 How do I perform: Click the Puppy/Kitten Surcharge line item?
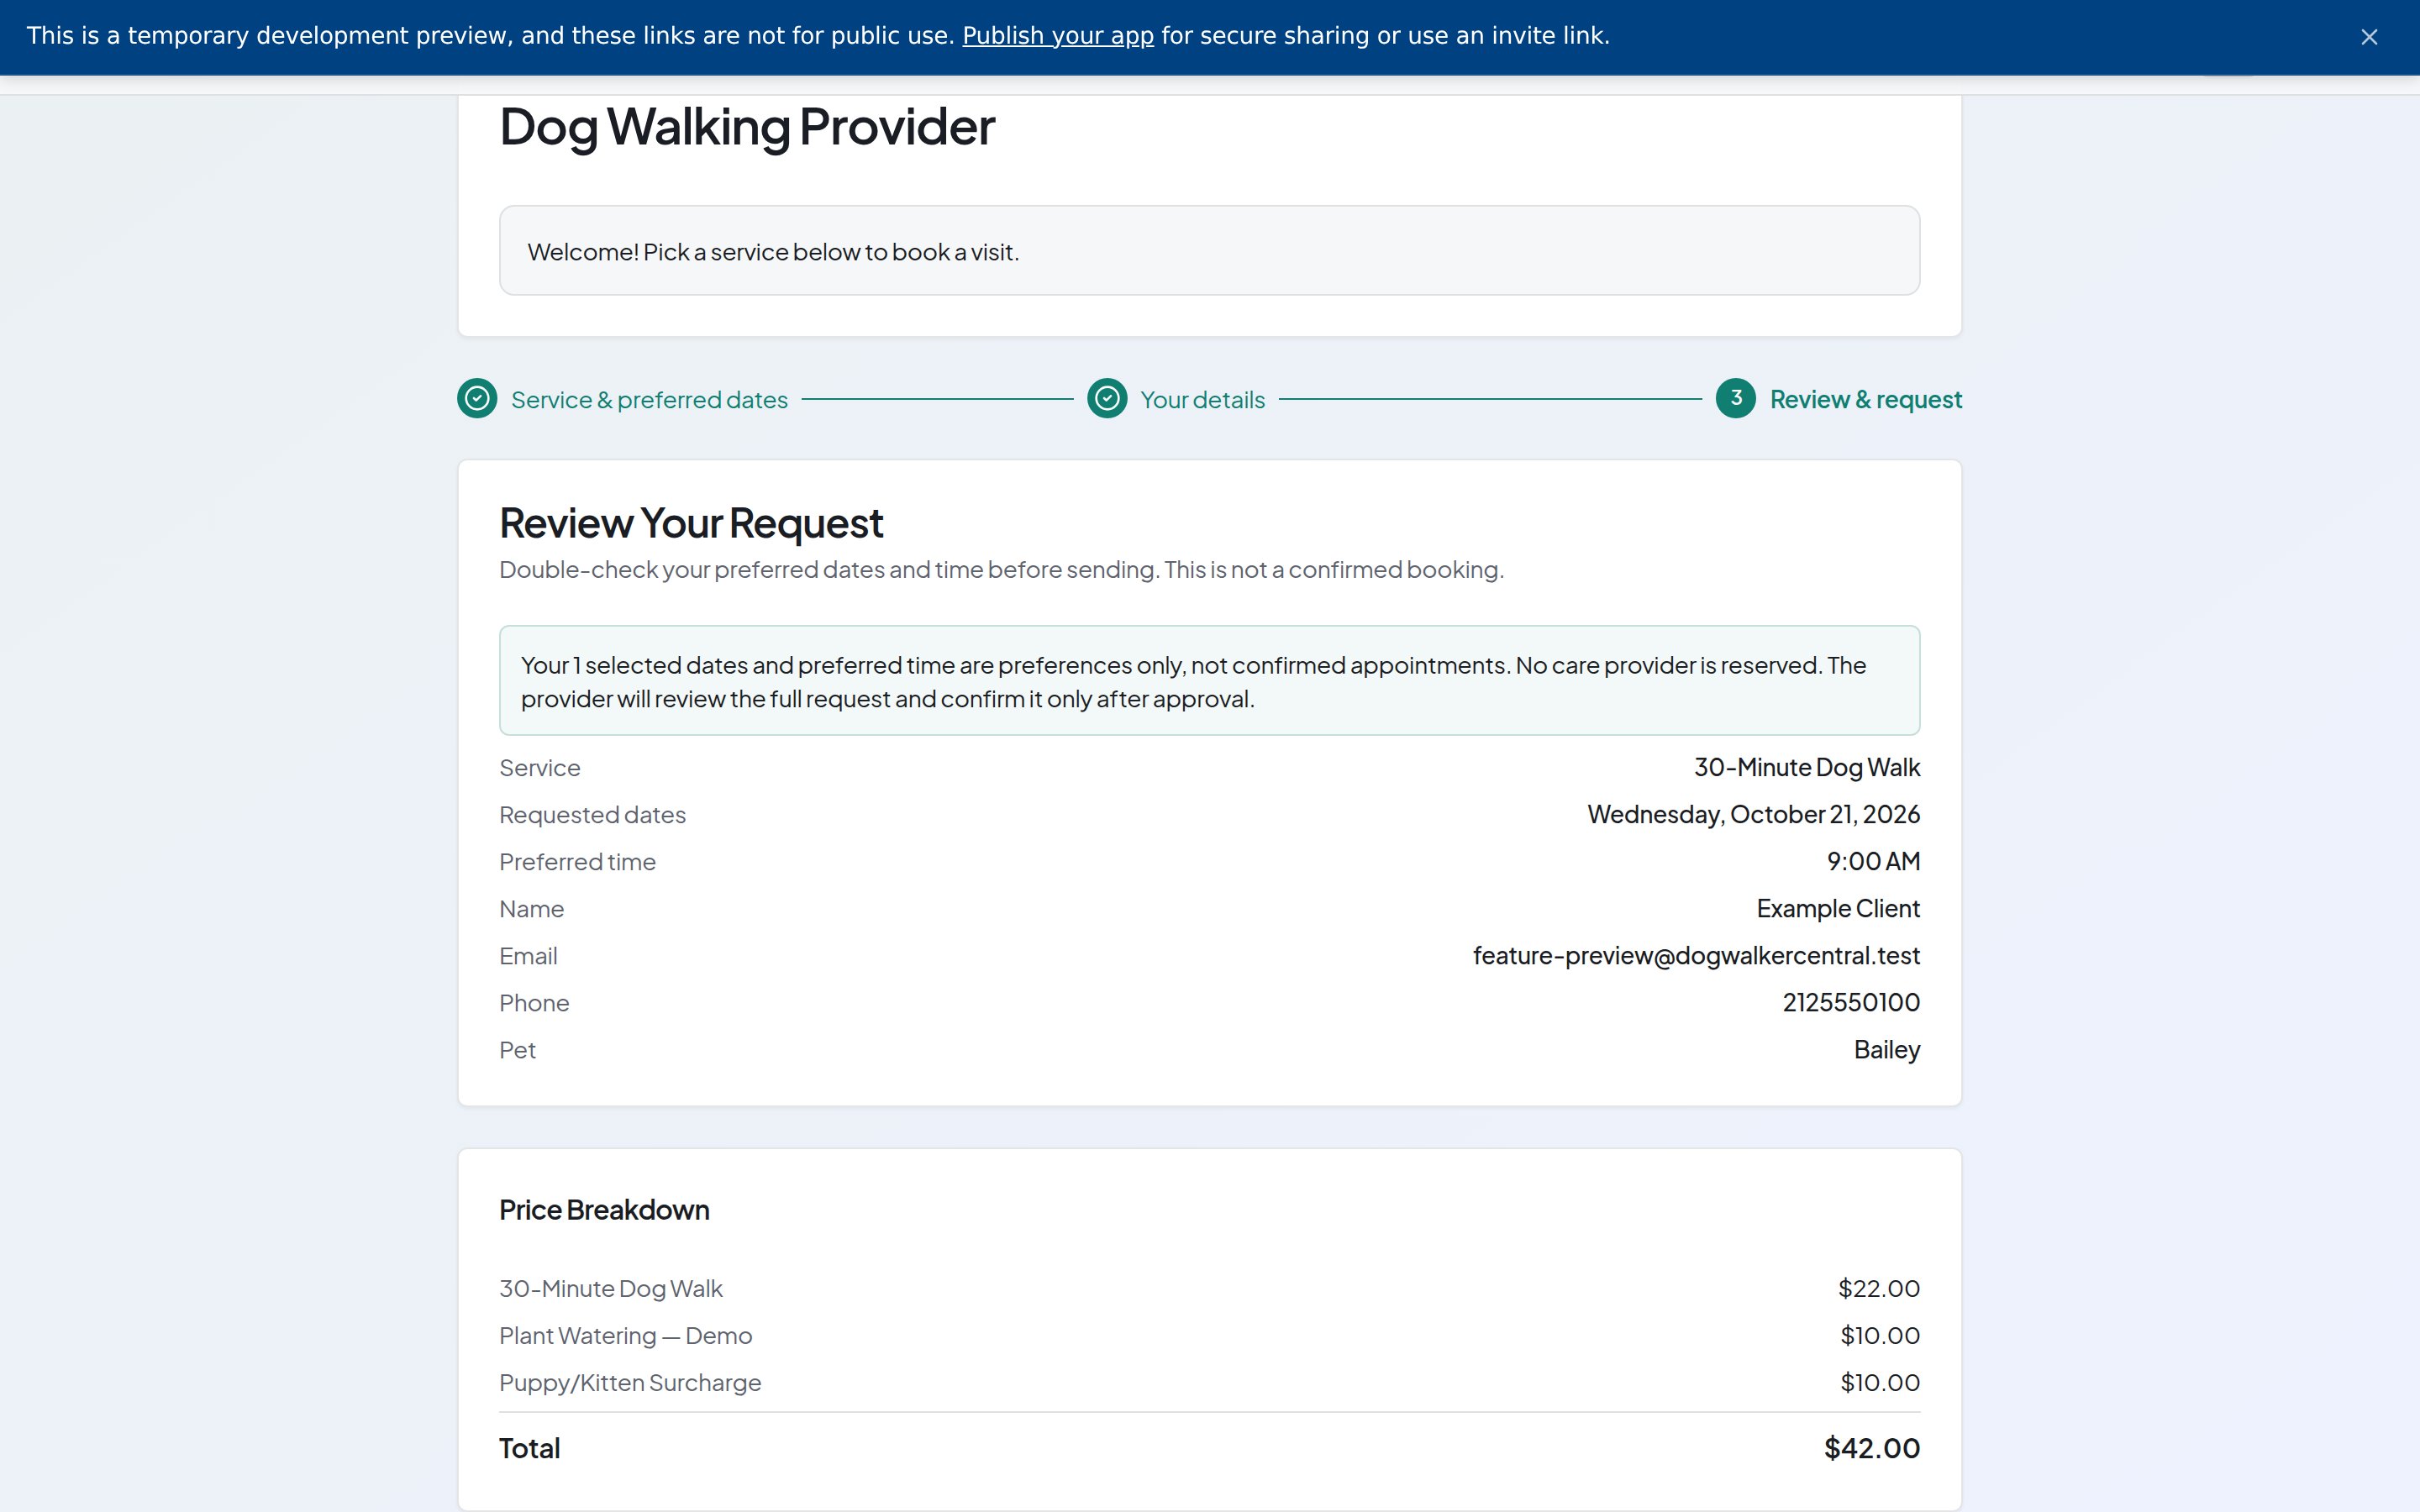click(x=630, y=1383)
